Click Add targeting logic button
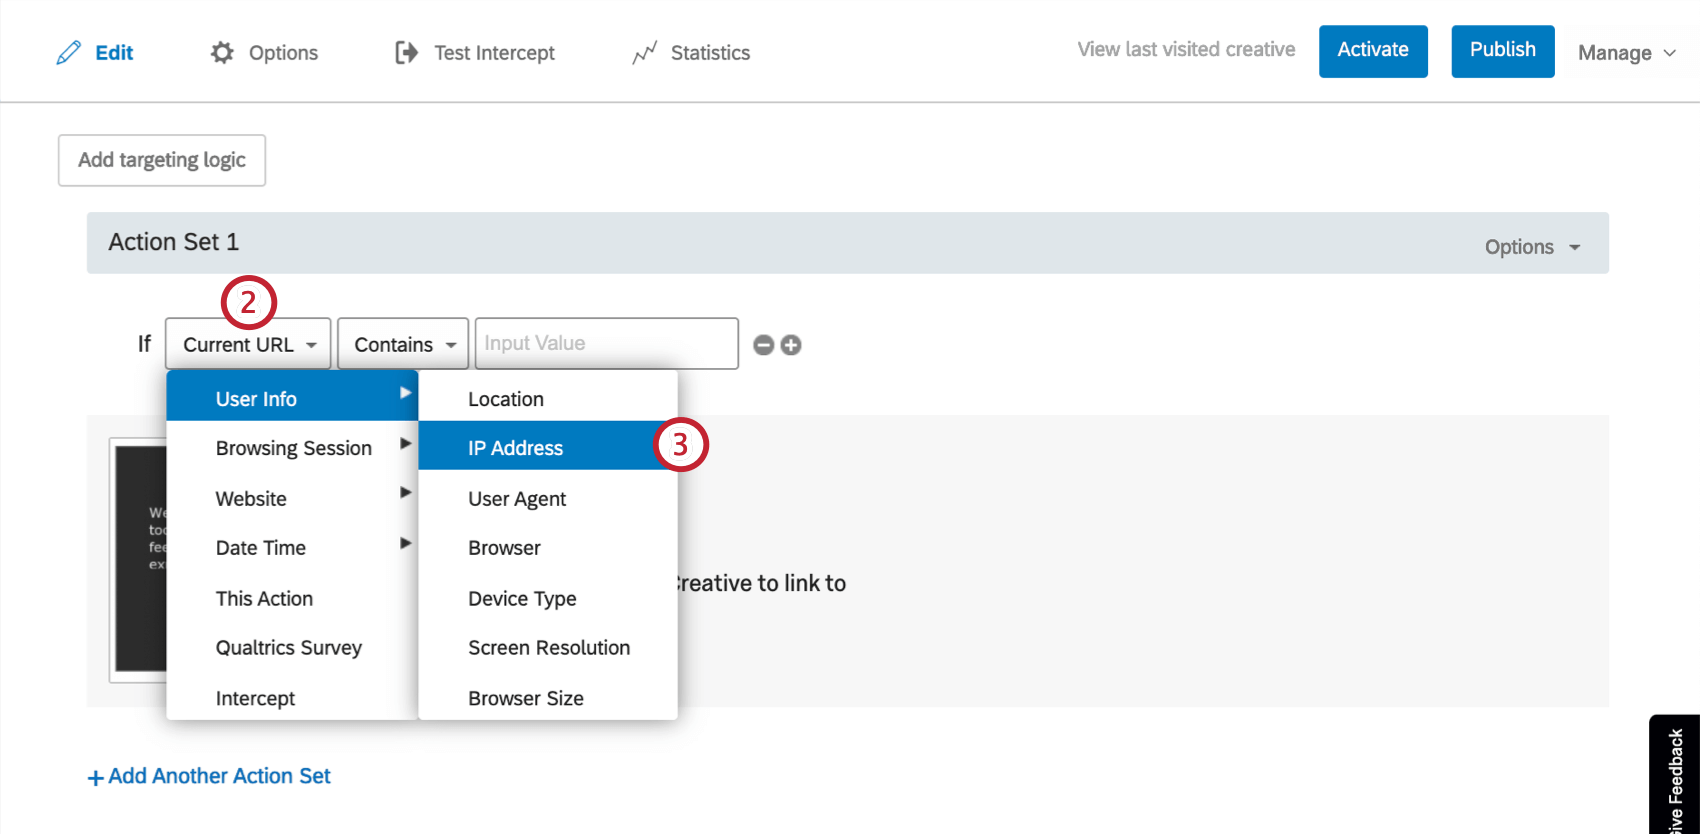Image resolution: width=1700 pixels, height=834 pixels. click(x=162, y=160)
